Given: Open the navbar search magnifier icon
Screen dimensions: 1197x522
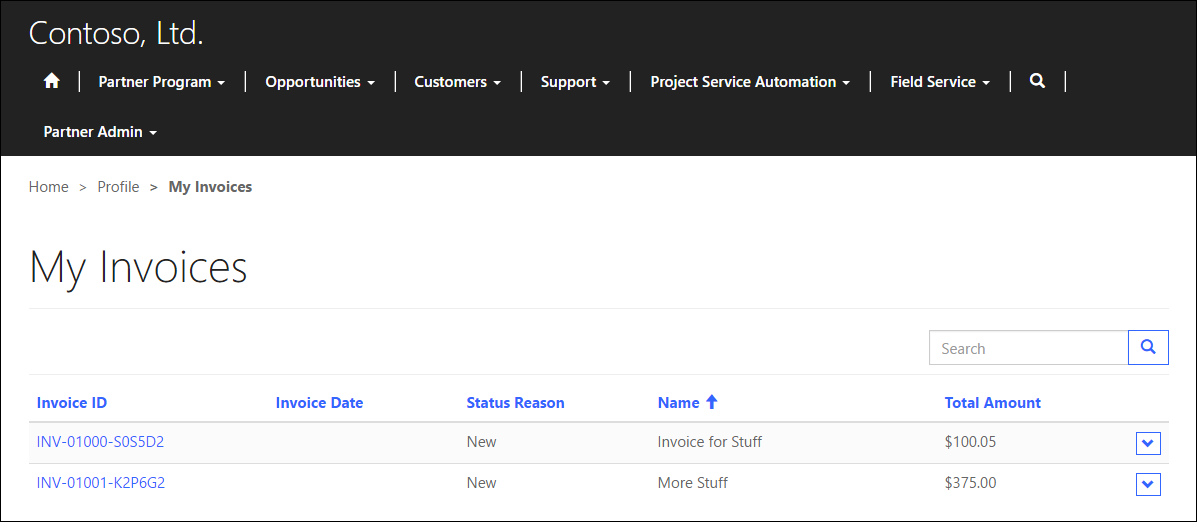Looking at the screenshot, I should point(1037,81).
